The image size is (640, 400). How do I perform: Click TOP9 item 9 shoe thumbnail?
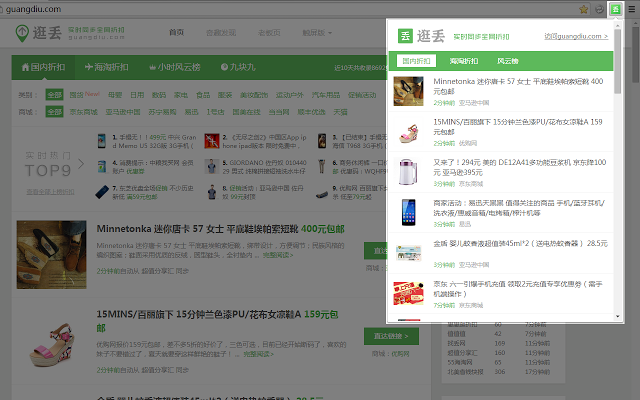[322, 195]
